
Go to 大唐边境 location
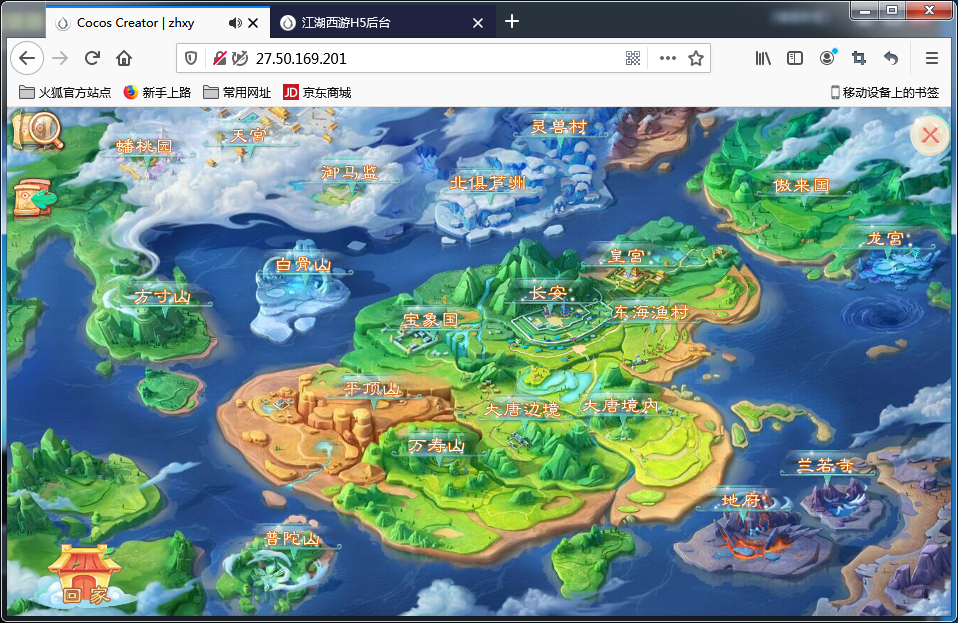tap(522, 409)
